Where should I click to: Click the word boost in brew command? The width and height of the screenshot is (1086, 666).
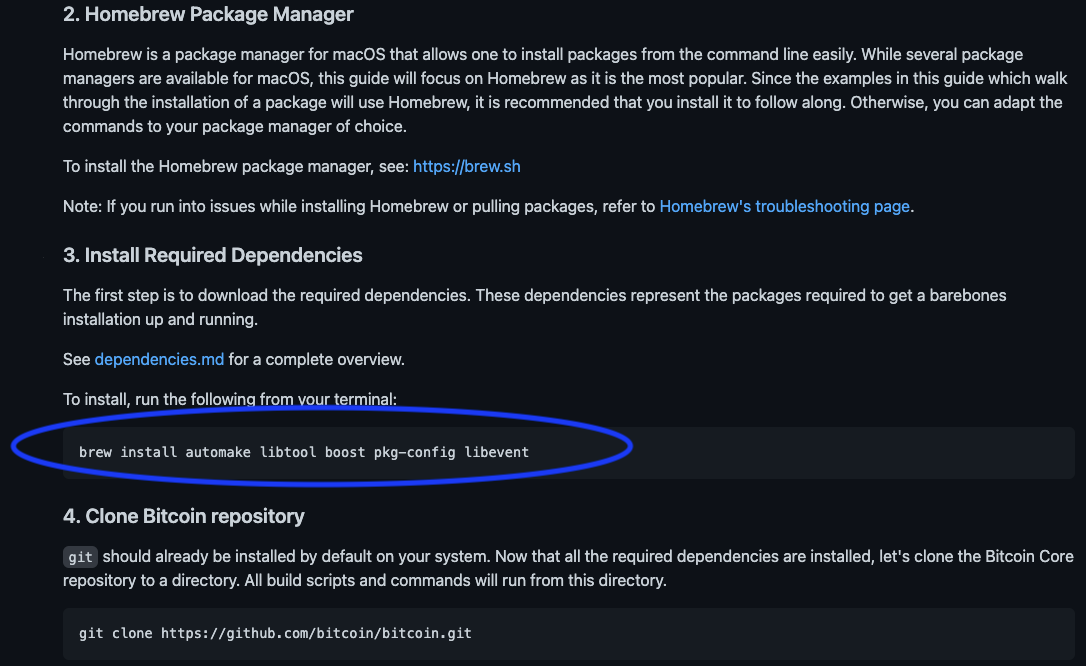click(345, 453)
